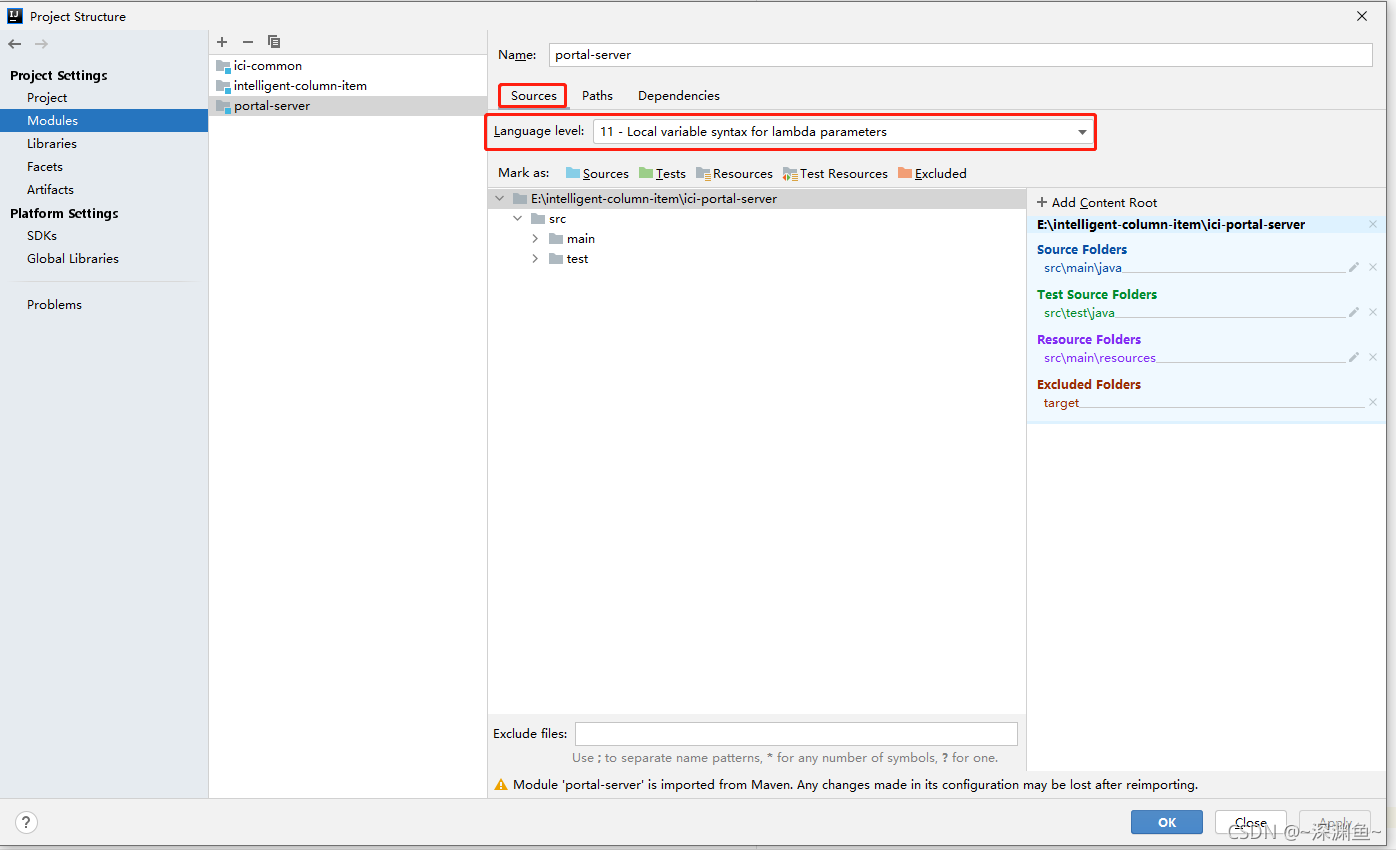Remove target from excluded folders
1396x850 pixels.
point(1373,402)
